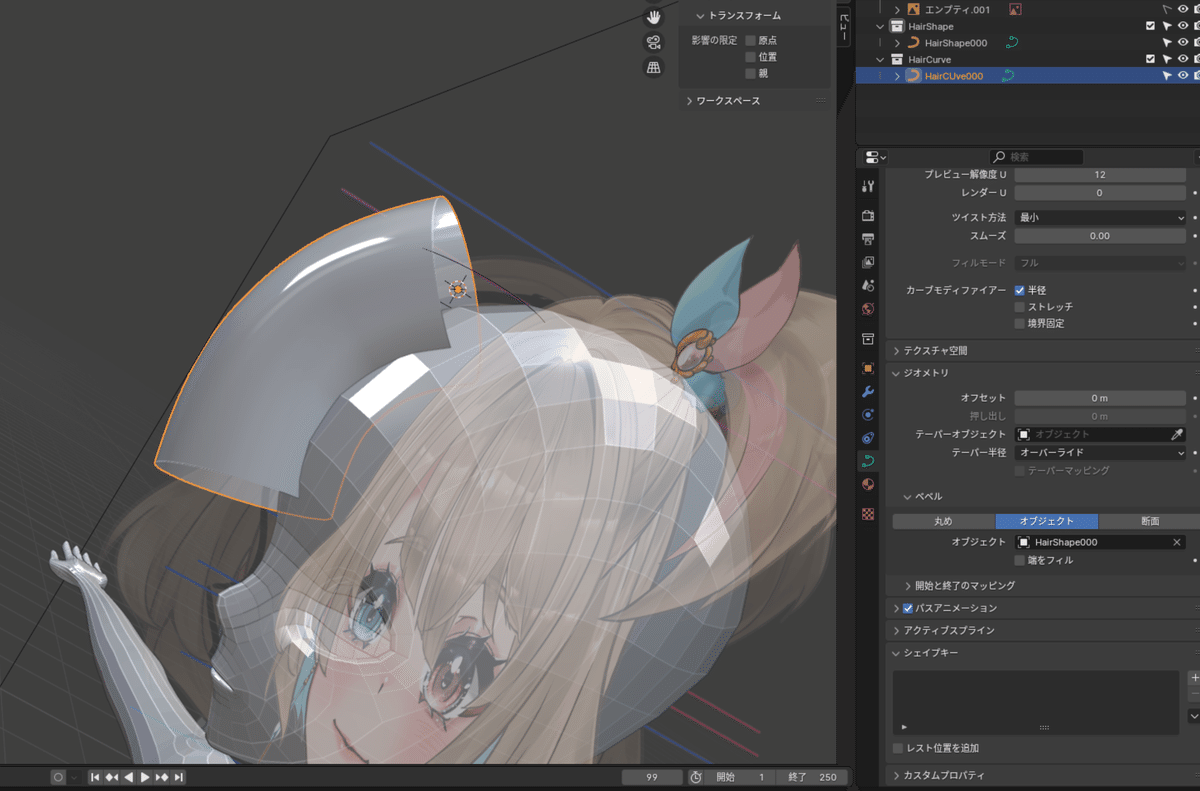Click eyedropper in テーパーオブジェクト field

(x=1177, y=435)
